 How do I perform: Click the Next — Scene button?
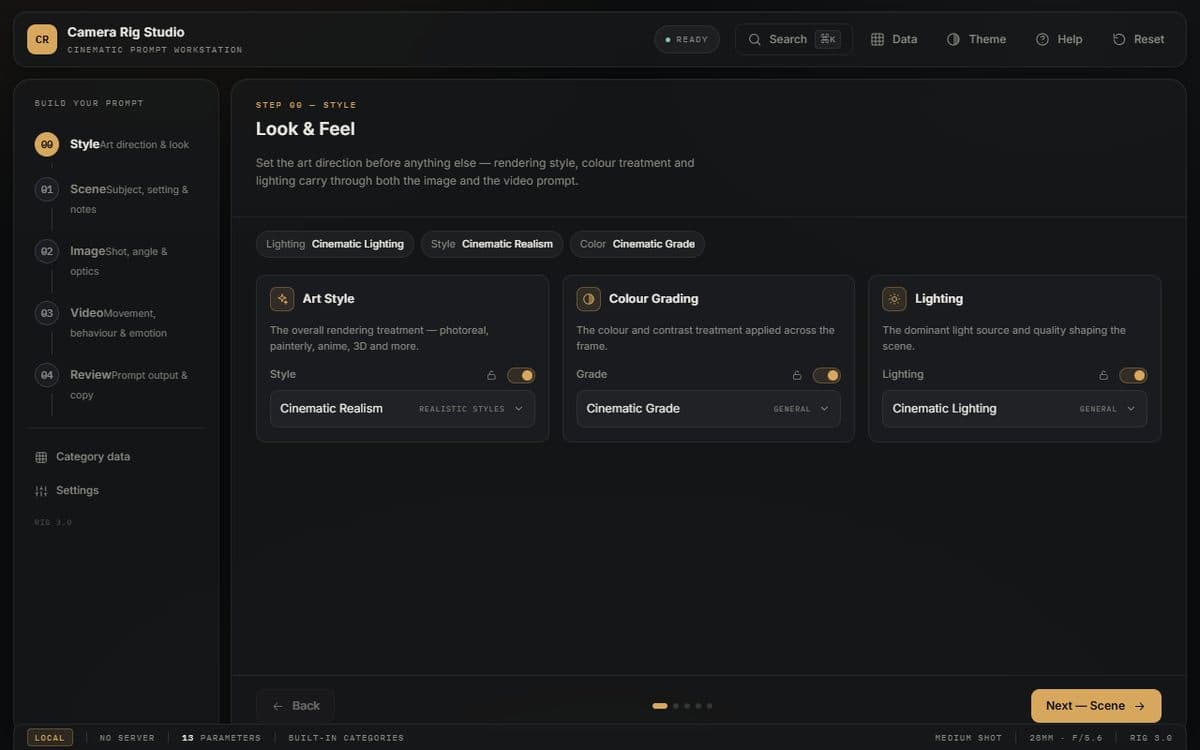[x=1096, y=706]
